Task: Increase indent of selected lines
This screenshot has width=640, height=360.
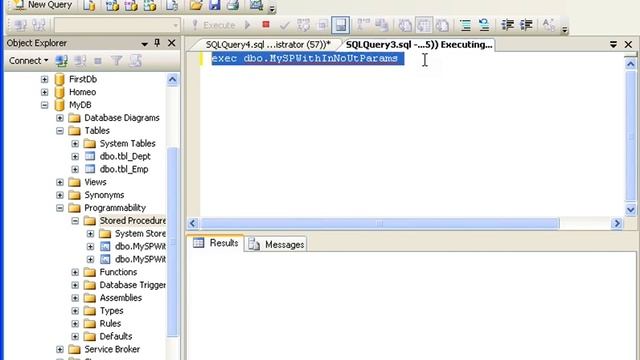Action: click(x=526, y=25)
